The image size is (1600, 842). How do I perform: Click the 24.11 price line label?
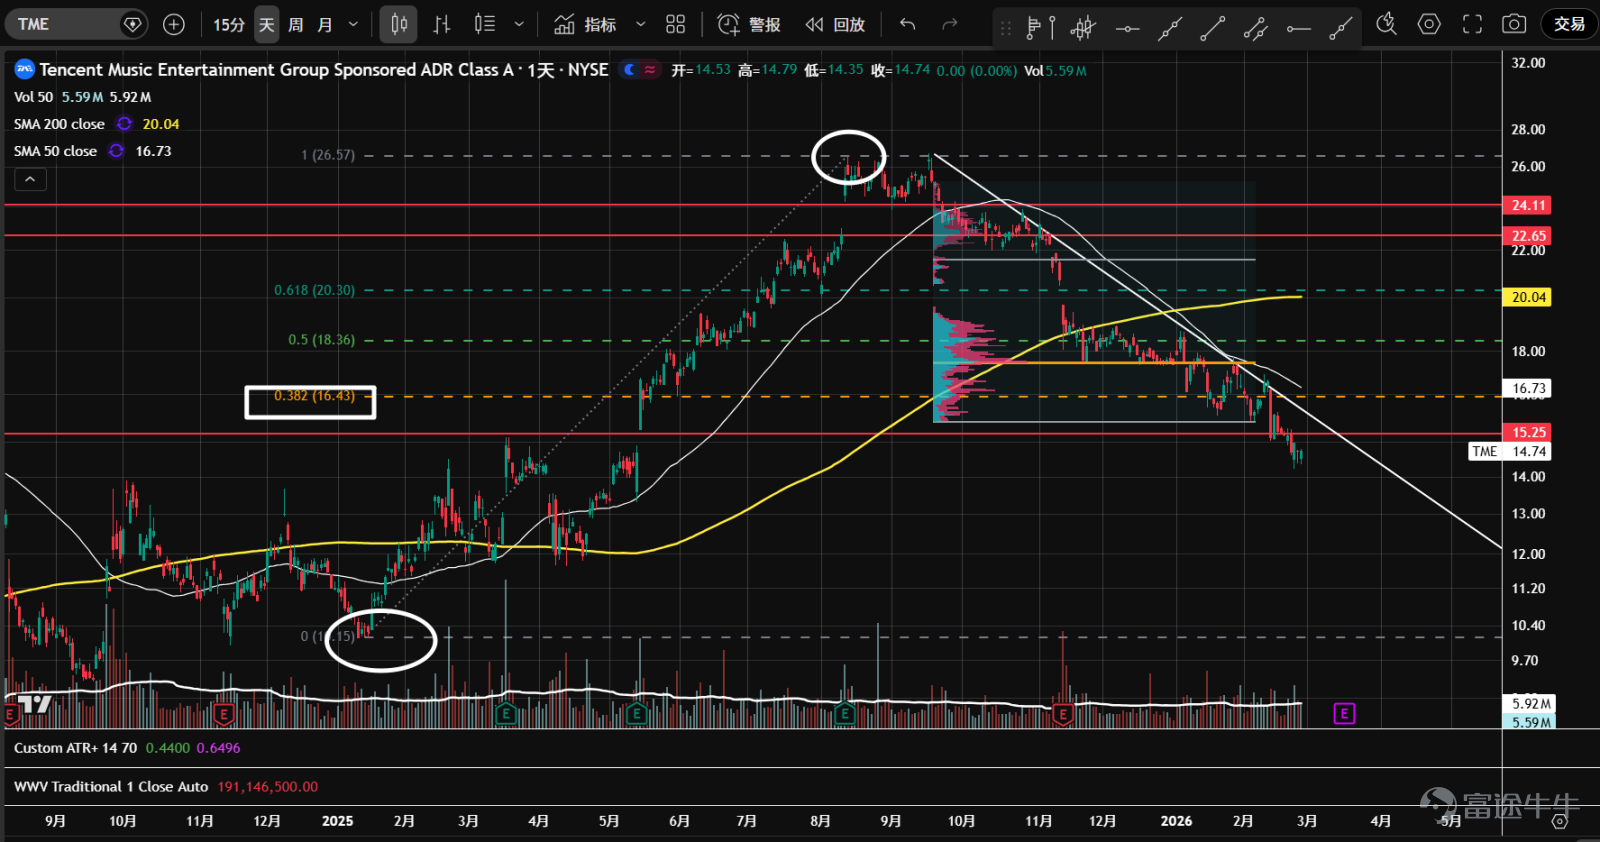(1528, 205)
